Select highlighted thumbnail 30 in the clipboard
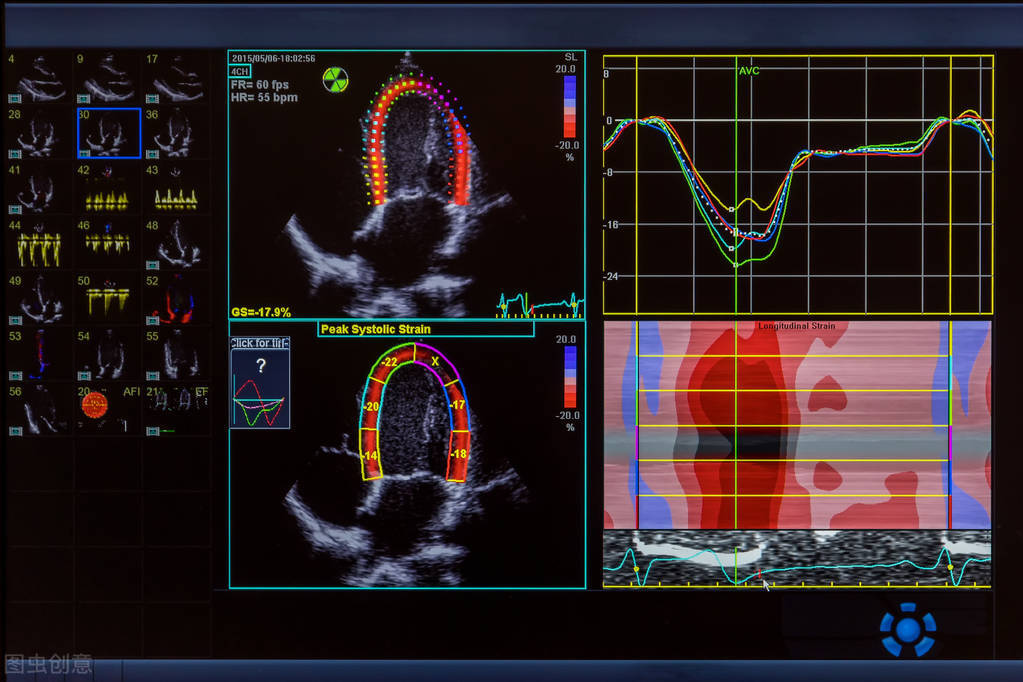 coord(108,133)
